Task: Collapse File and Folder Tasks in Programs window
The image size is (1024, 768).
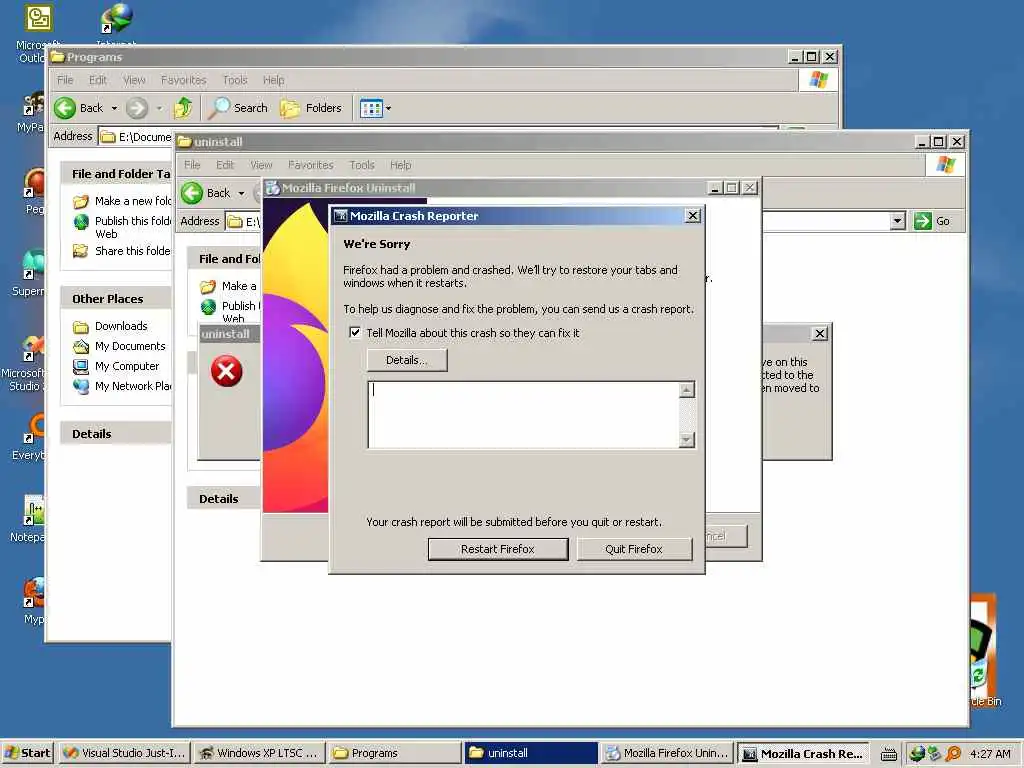Action: click(x=116, y=174)
